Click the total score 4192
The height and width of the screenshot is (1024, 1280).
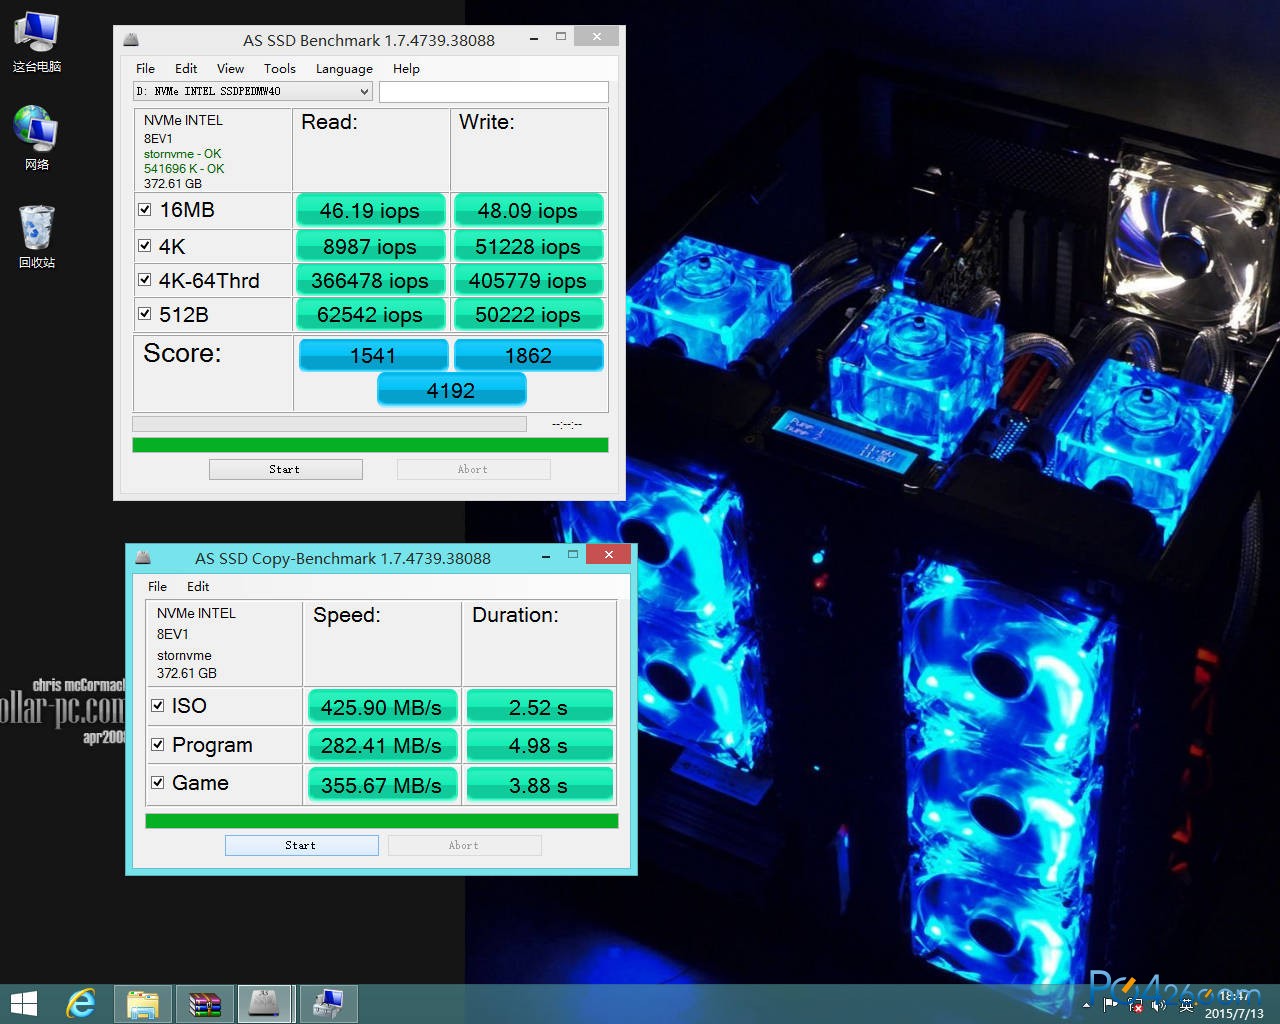click(451, 390)
